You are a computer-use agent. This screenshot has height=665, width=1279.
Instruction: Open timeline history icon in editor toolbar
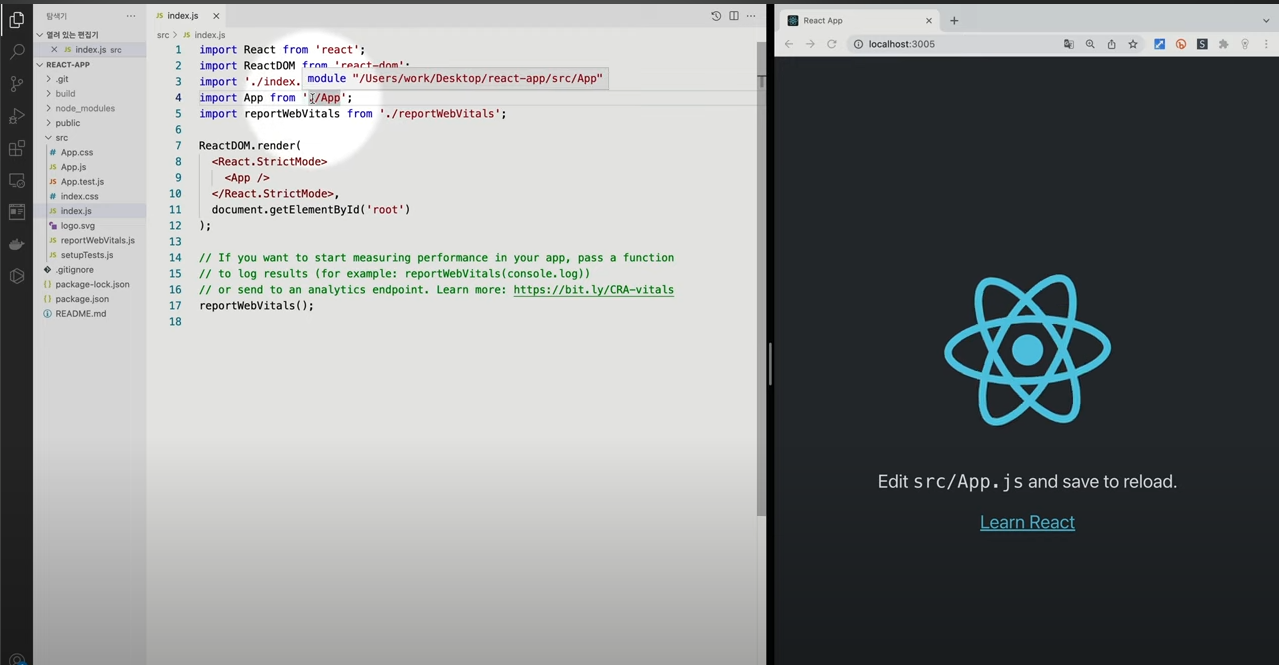716,16
